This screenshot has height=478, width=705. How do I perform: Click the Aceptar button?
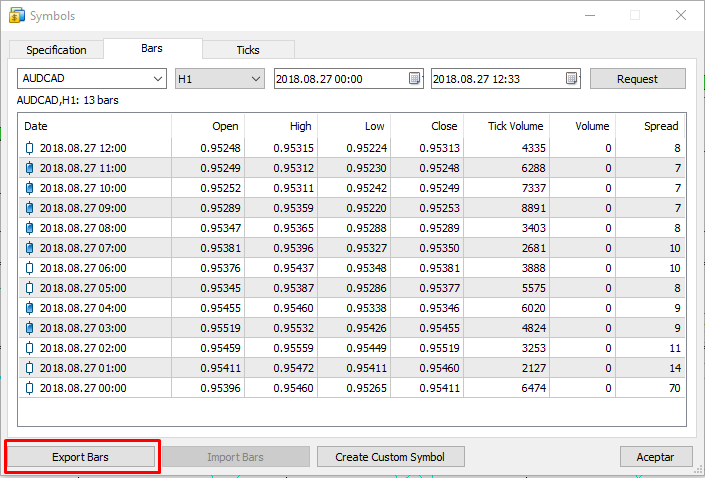[656, 457]
